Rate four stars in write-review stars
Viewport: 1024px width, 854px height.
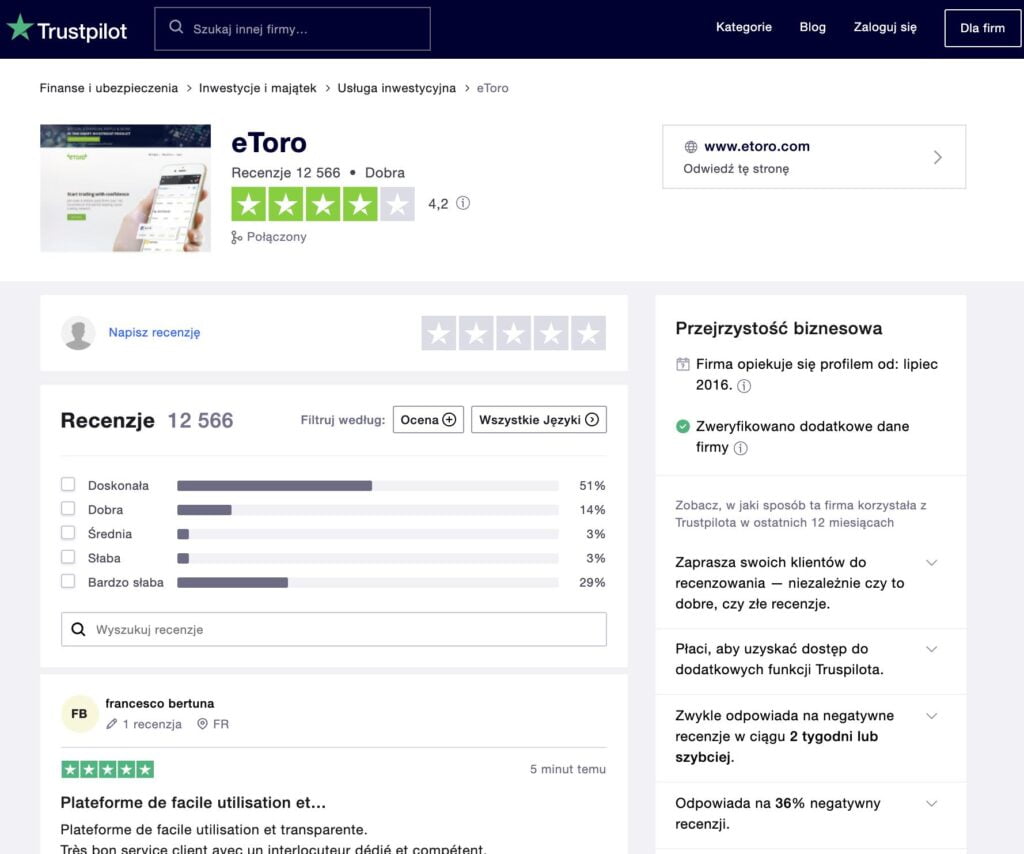coord(551,333)
